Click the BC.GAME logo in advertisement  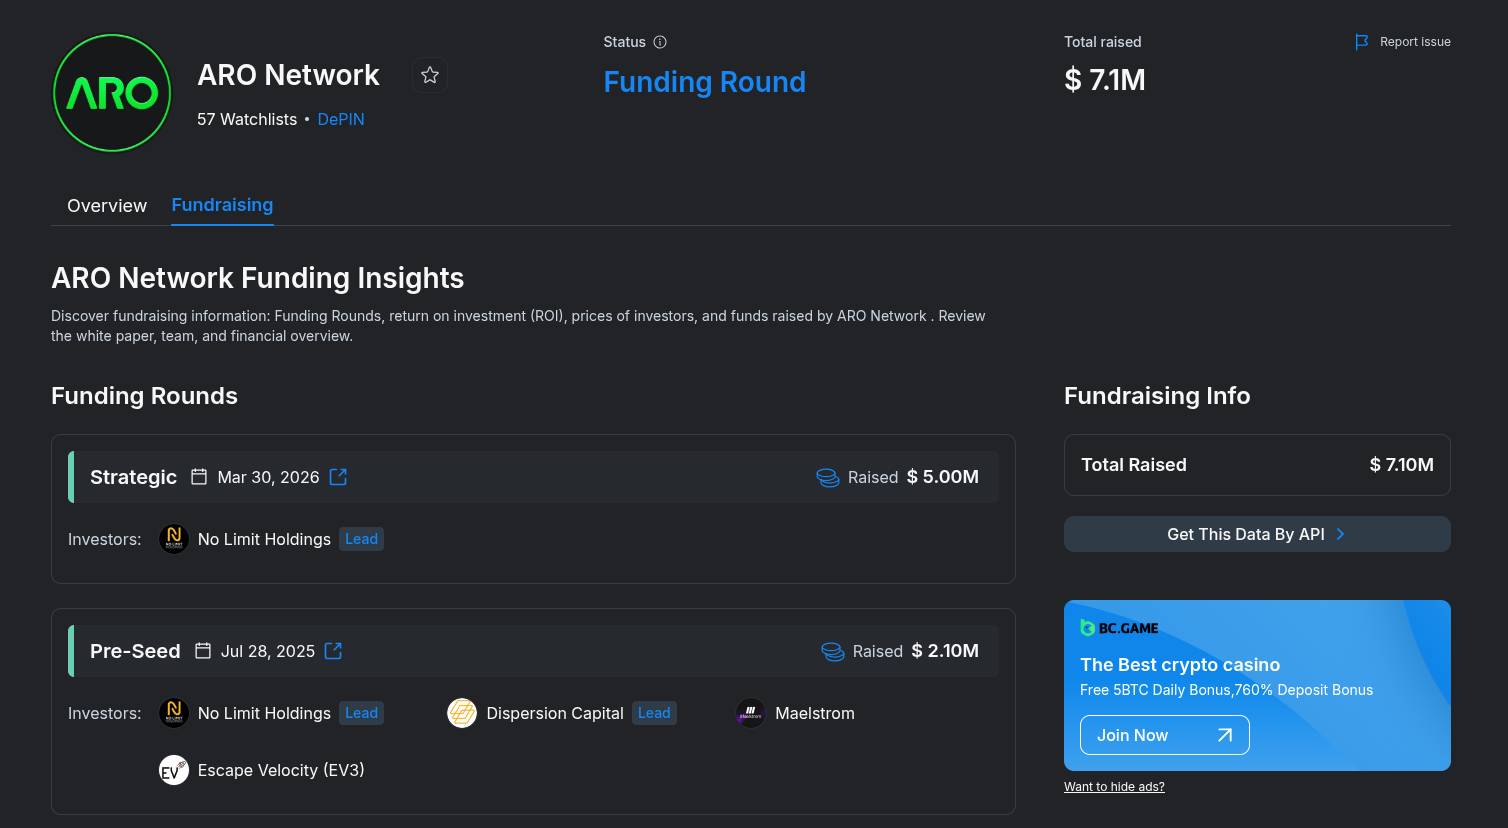(x=1119, y=628)
